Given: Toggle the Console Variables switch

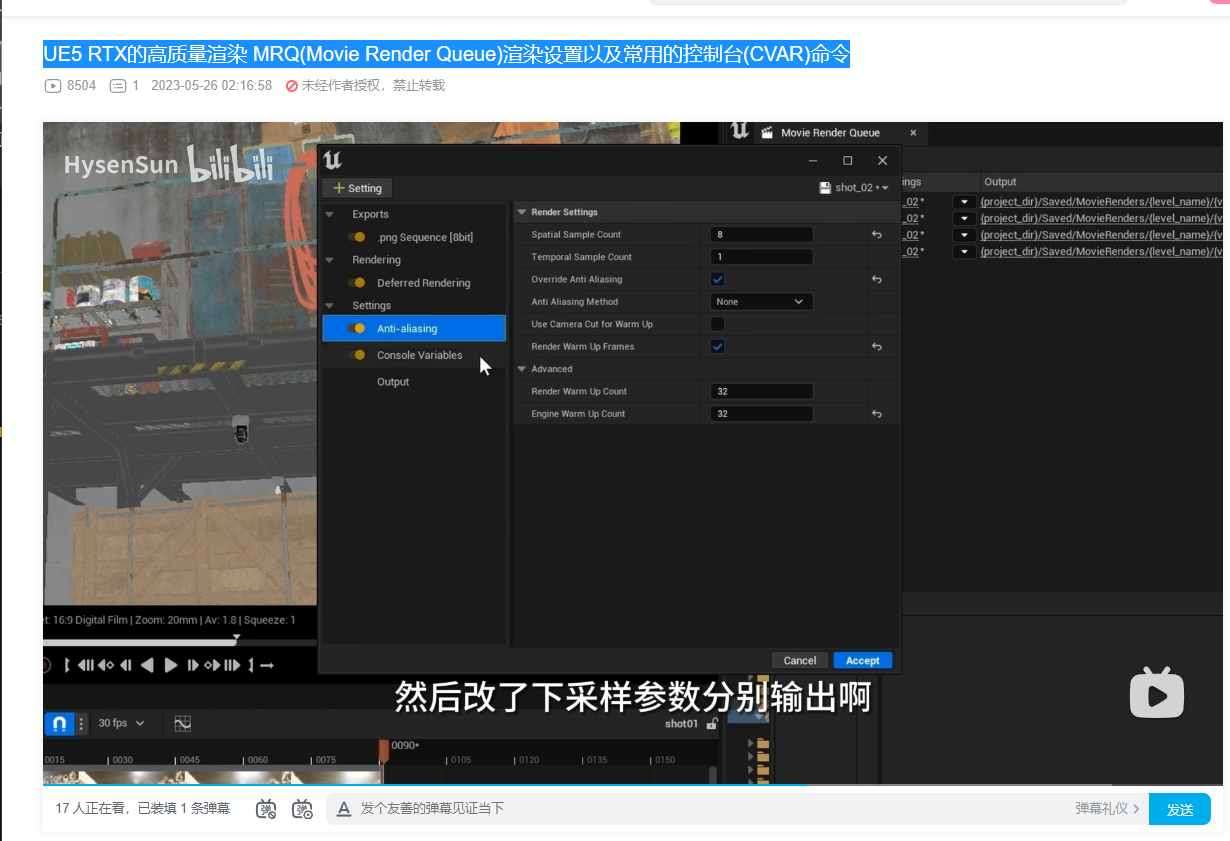Looking at the screenshot, I should 357,355.
